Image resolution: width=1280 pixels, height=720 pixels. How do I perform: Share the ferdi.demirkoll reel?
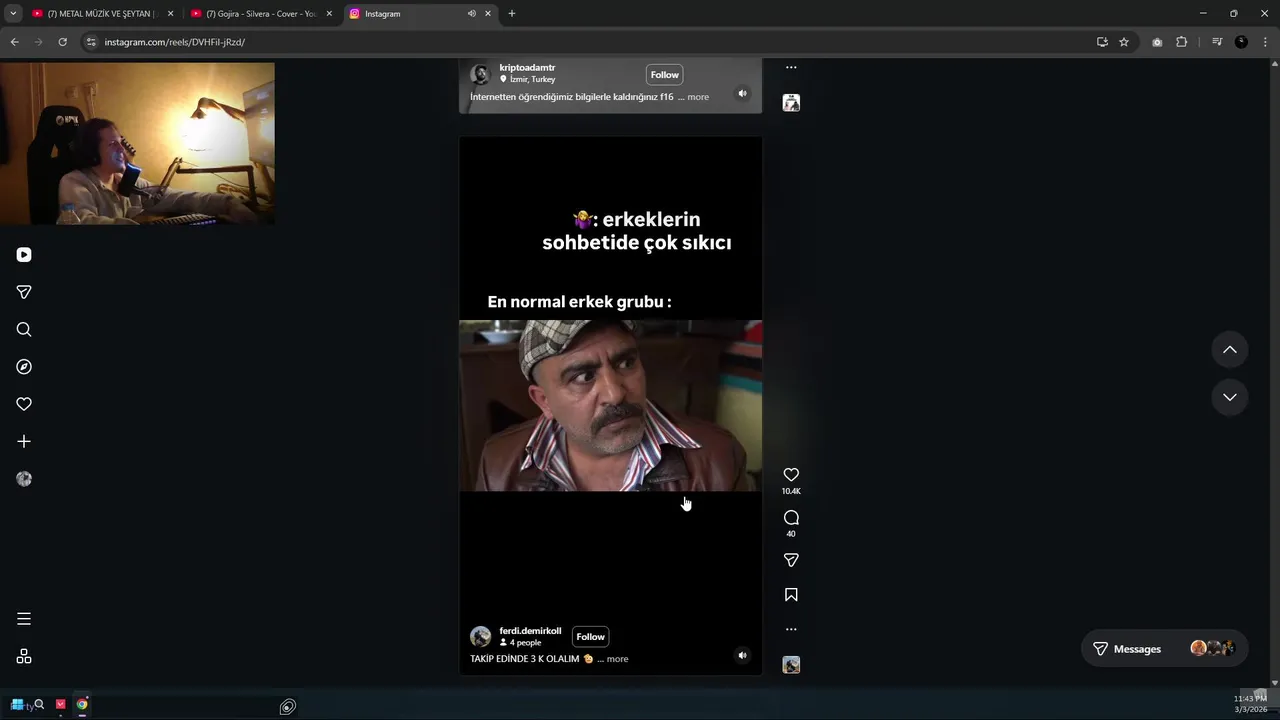791,560
